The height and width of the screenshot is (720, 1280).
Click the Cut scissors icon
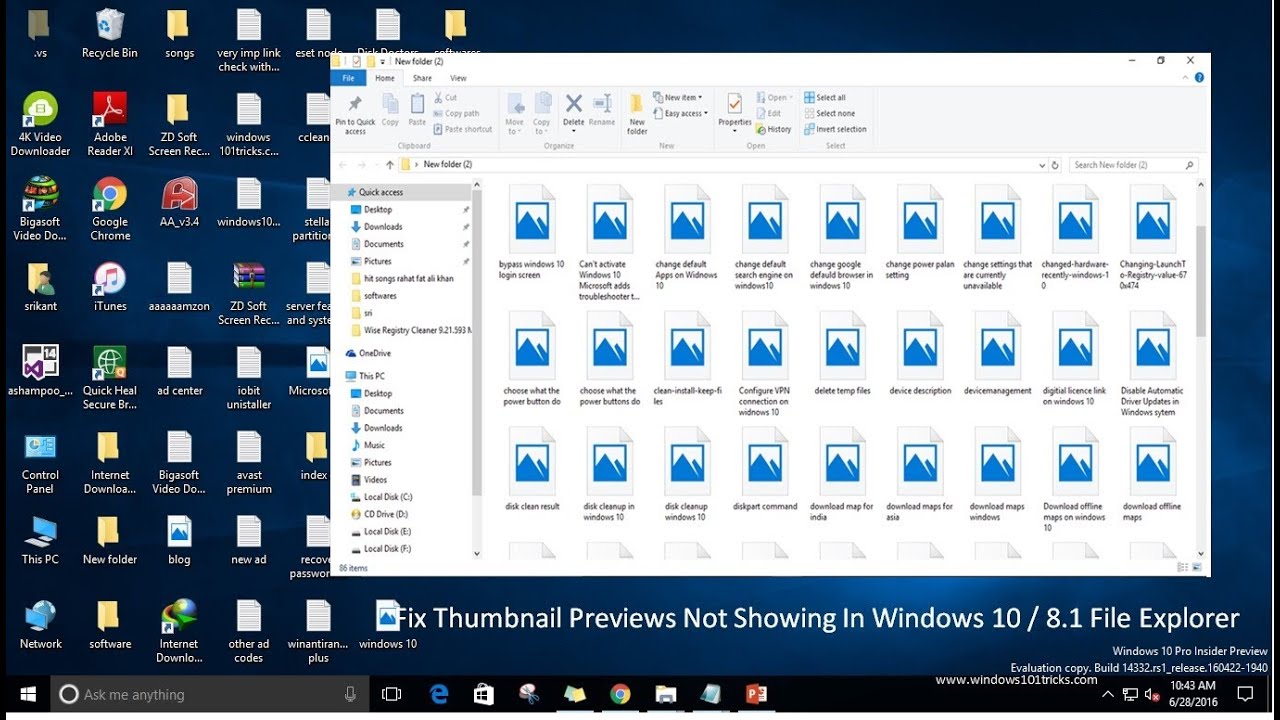tap(438, 98)
